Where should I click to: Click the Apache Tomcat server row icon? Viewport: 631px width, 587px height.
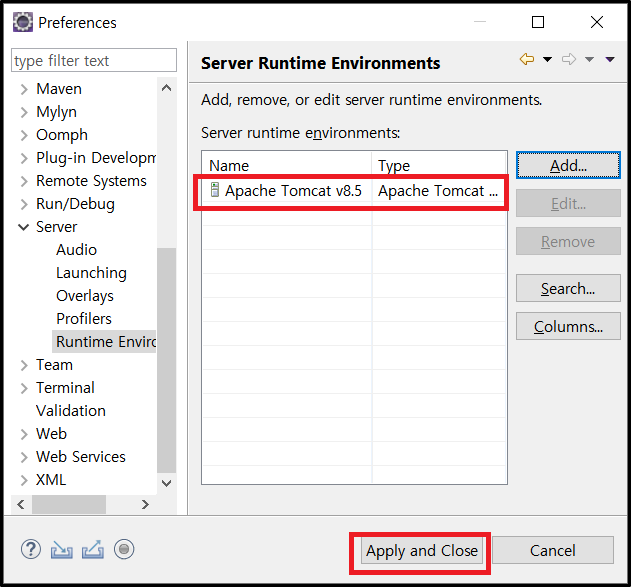click(x=215, y=190)
